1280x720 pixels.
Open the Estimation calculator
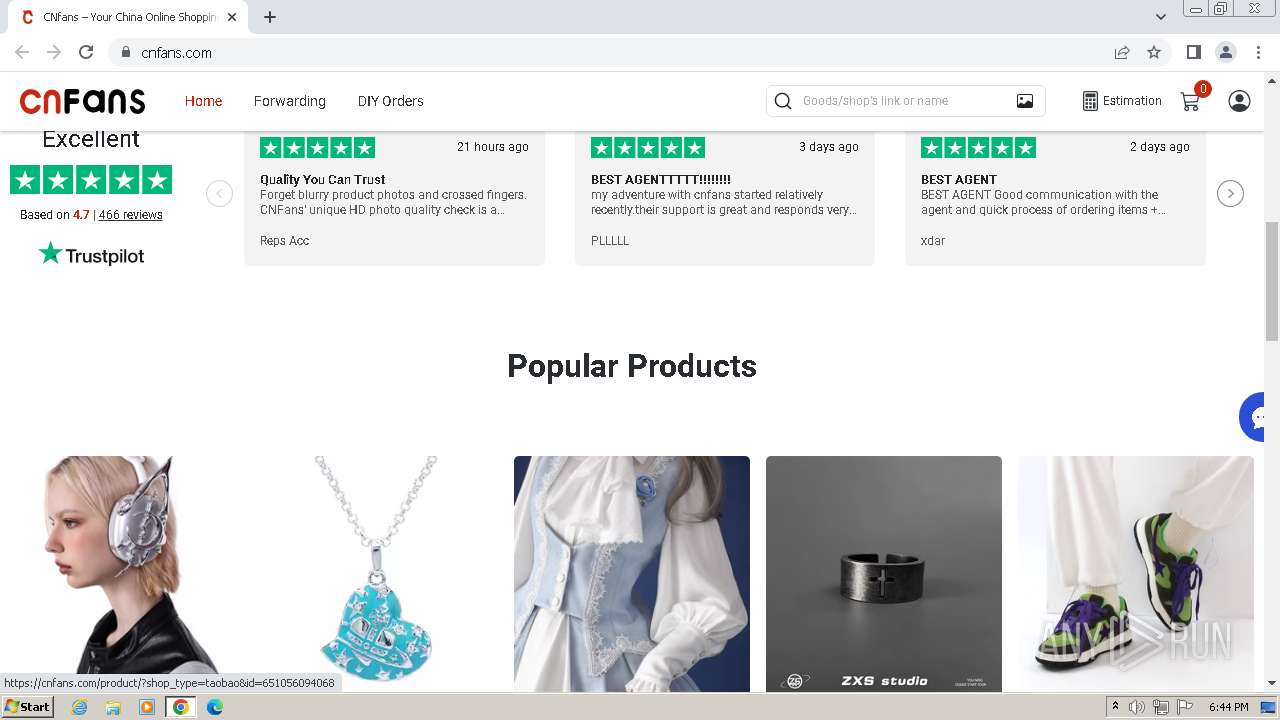coord(1122,101)
